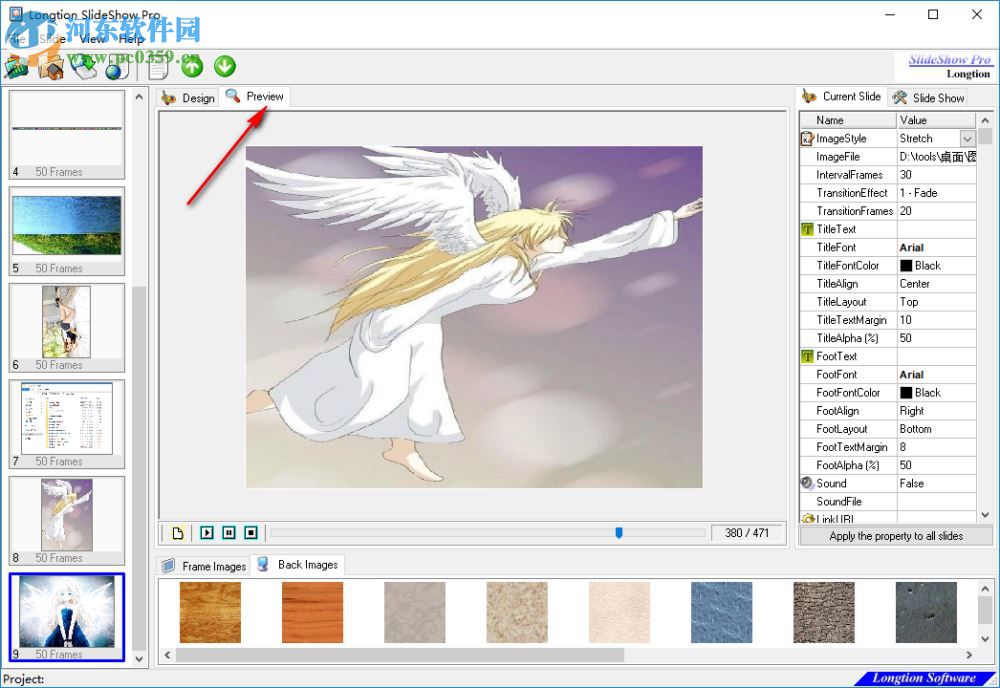Click the green down-arrow toolbar icon

click(x=224, y=66)
